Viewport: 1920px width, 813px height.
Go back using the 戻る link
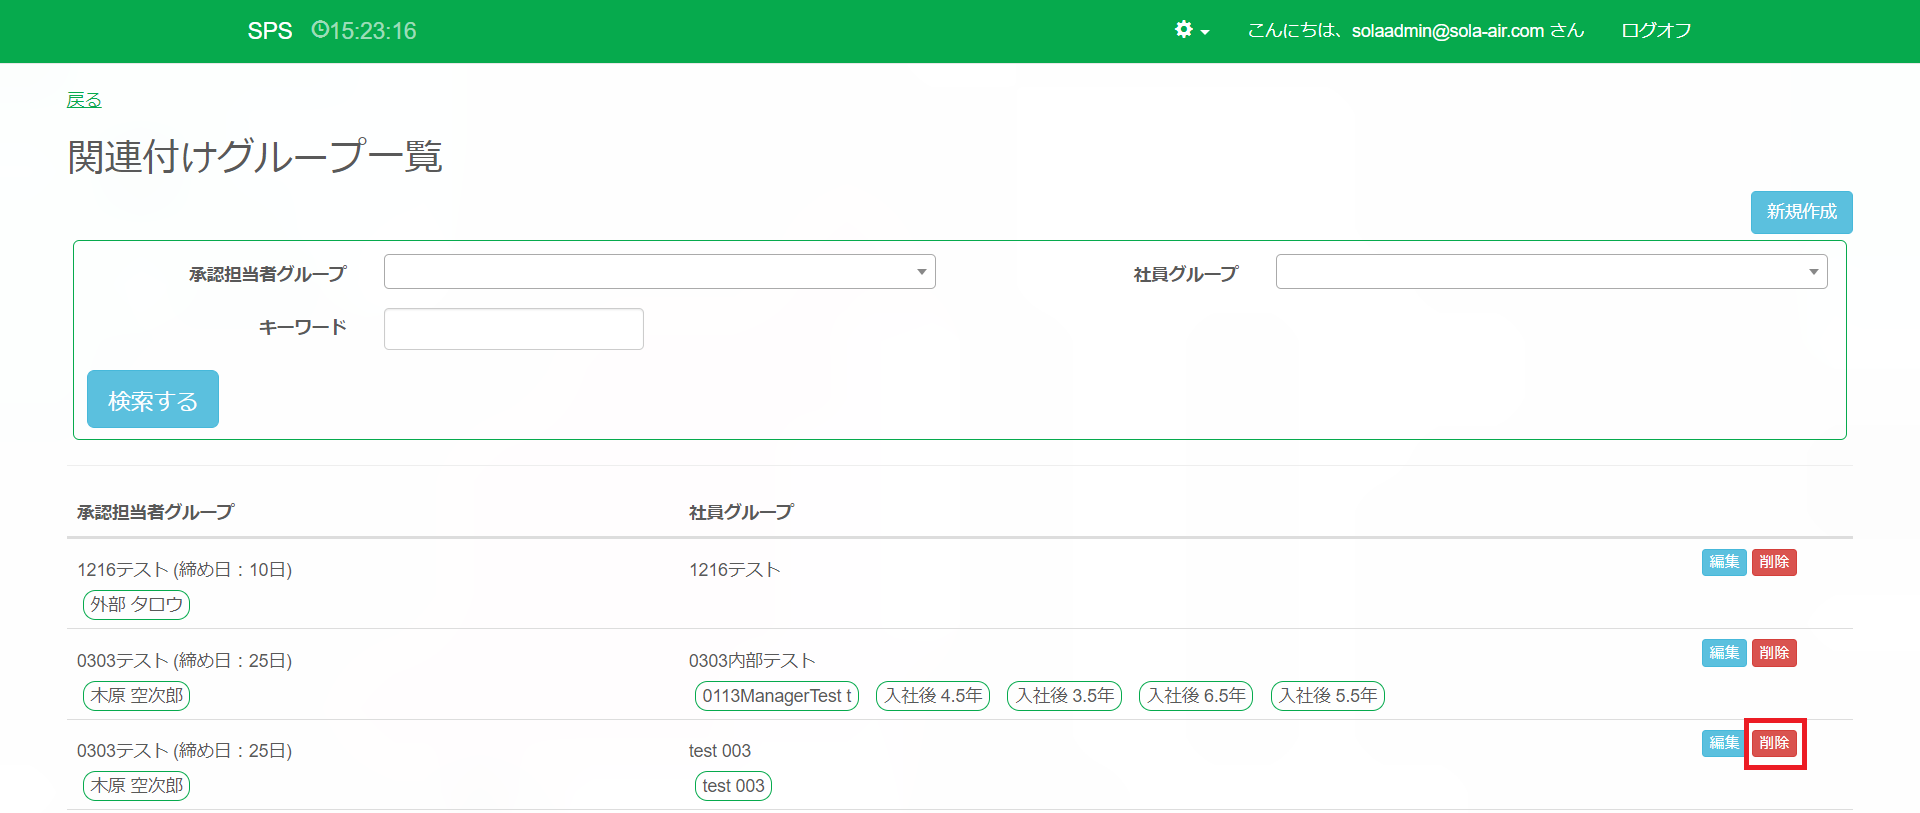(84, 100)
